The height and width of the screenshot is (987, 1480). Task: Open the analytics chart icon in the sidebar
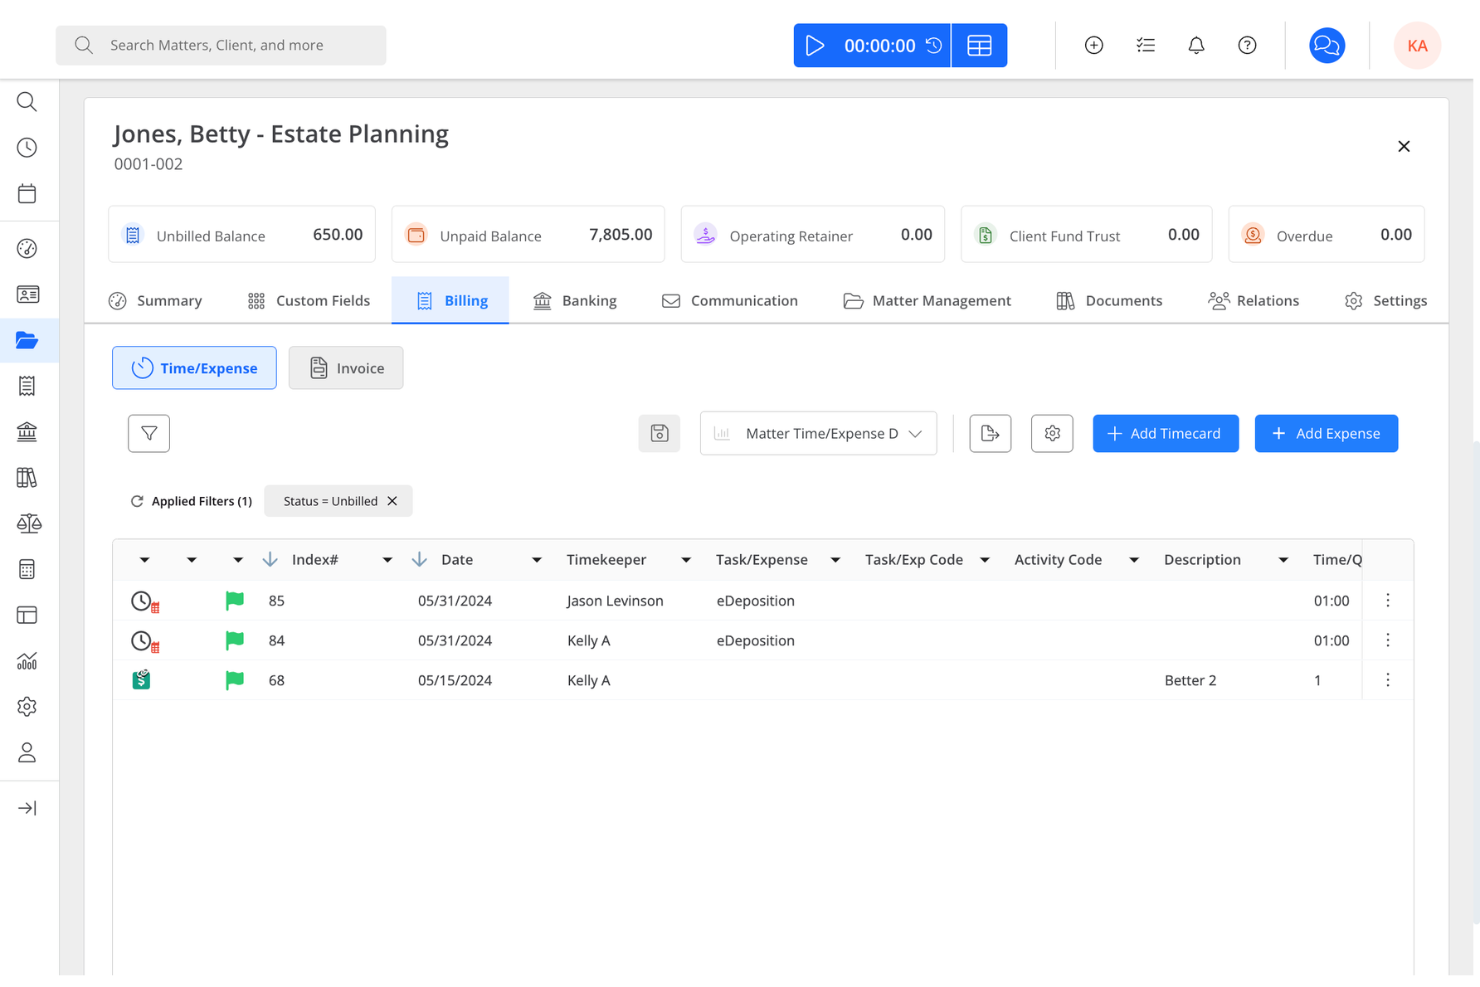[27, 661]
